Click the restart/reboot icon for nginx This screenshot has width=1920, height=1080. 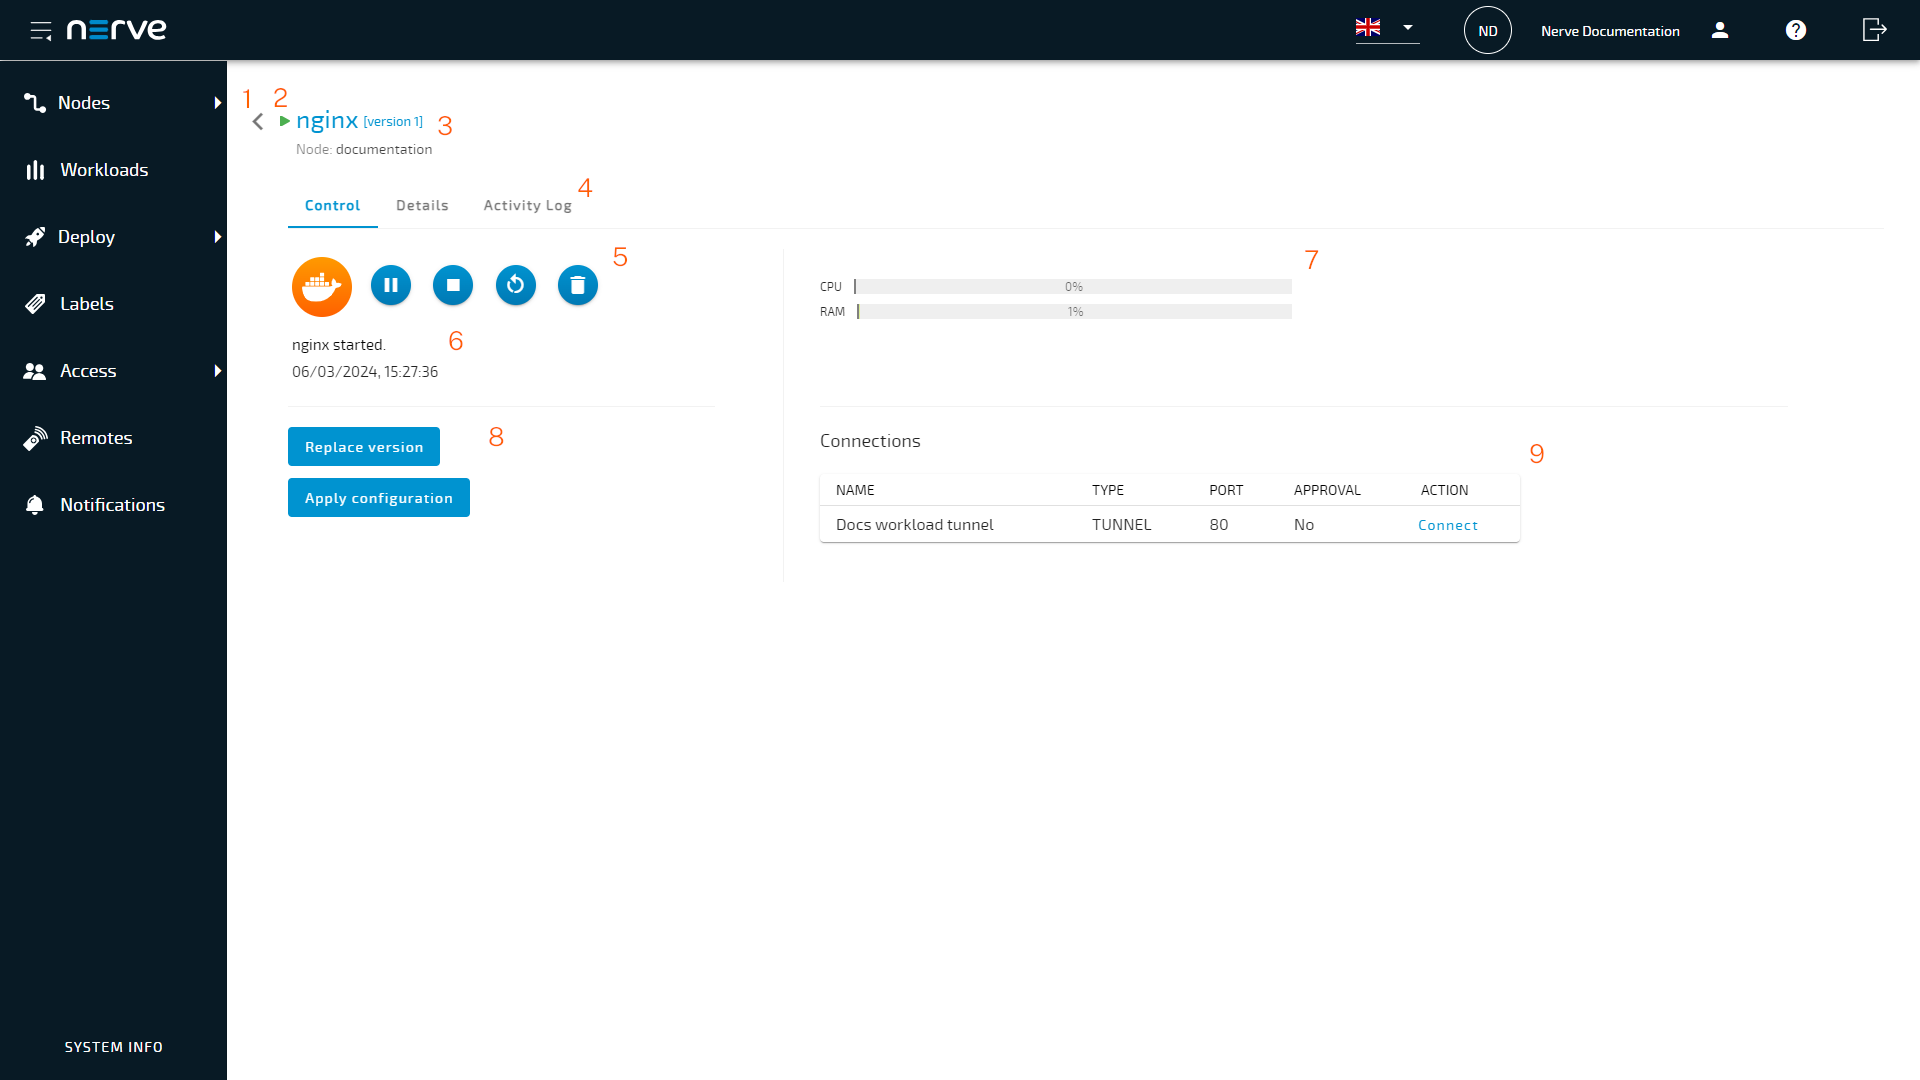click(x=514, y=285)
